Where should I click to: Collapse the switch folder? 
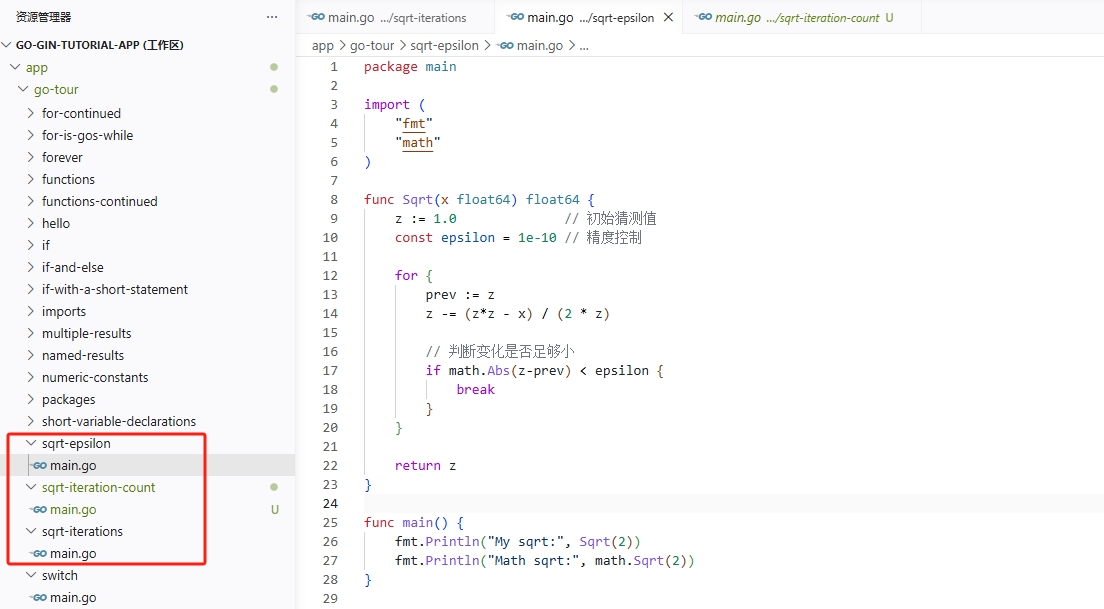[30, 575]
